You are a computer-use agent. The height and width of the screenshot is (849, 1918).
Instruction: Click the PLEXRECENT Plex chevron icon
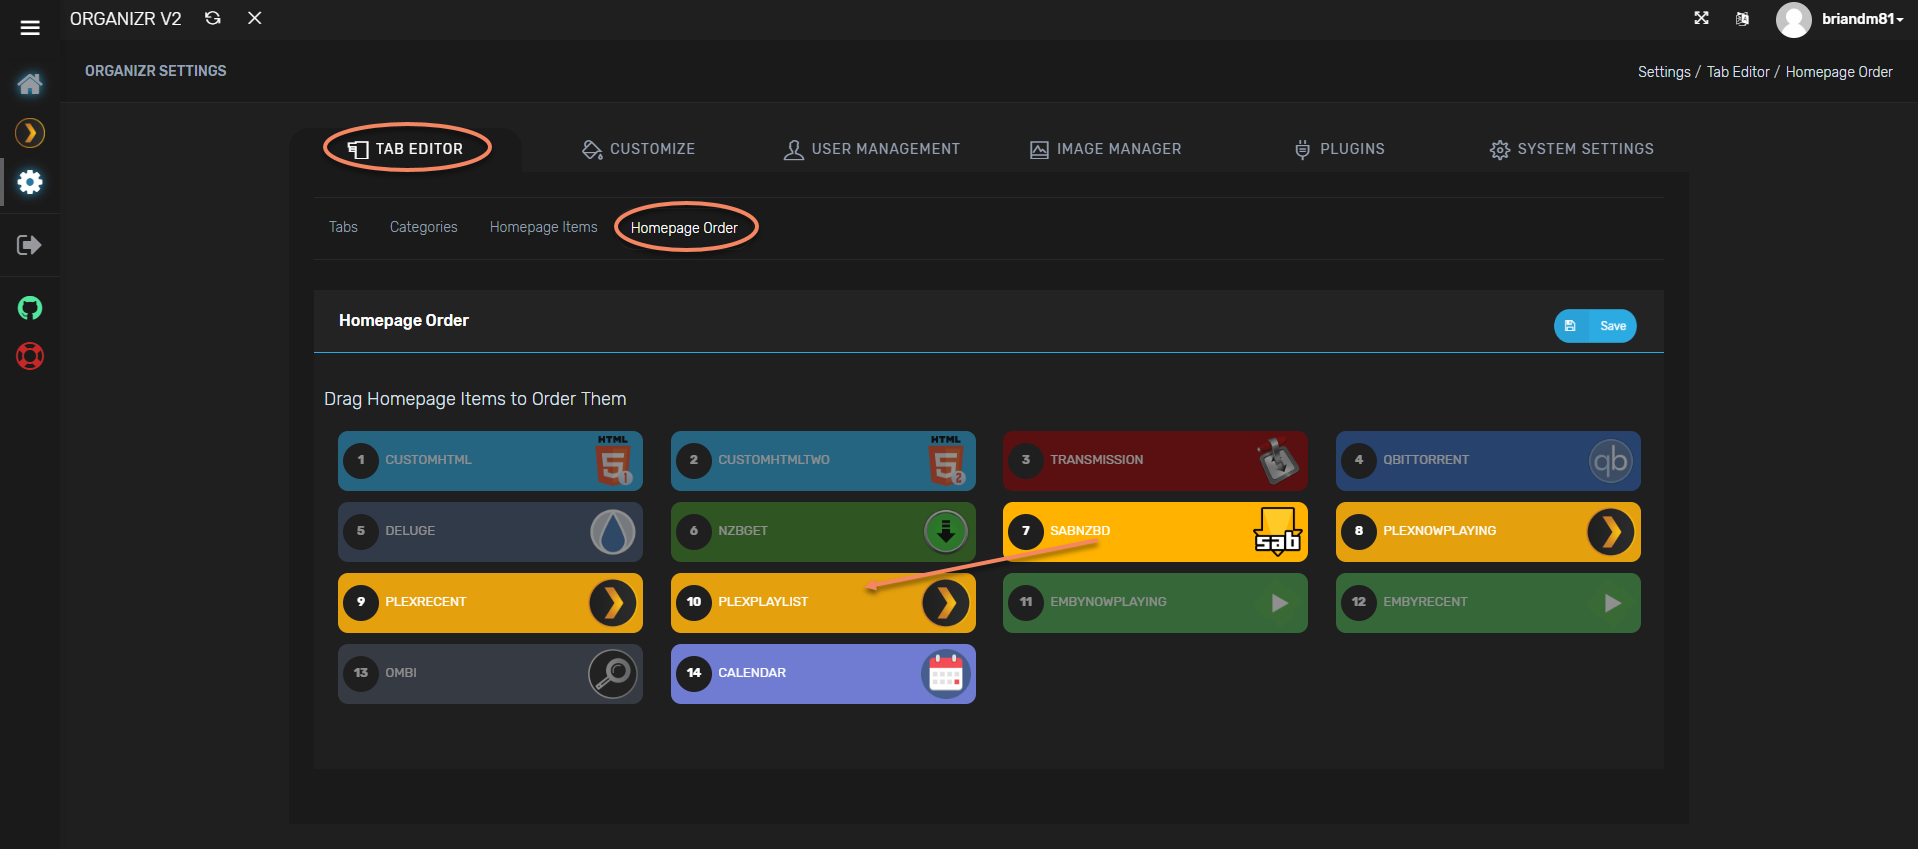[613, 603]
